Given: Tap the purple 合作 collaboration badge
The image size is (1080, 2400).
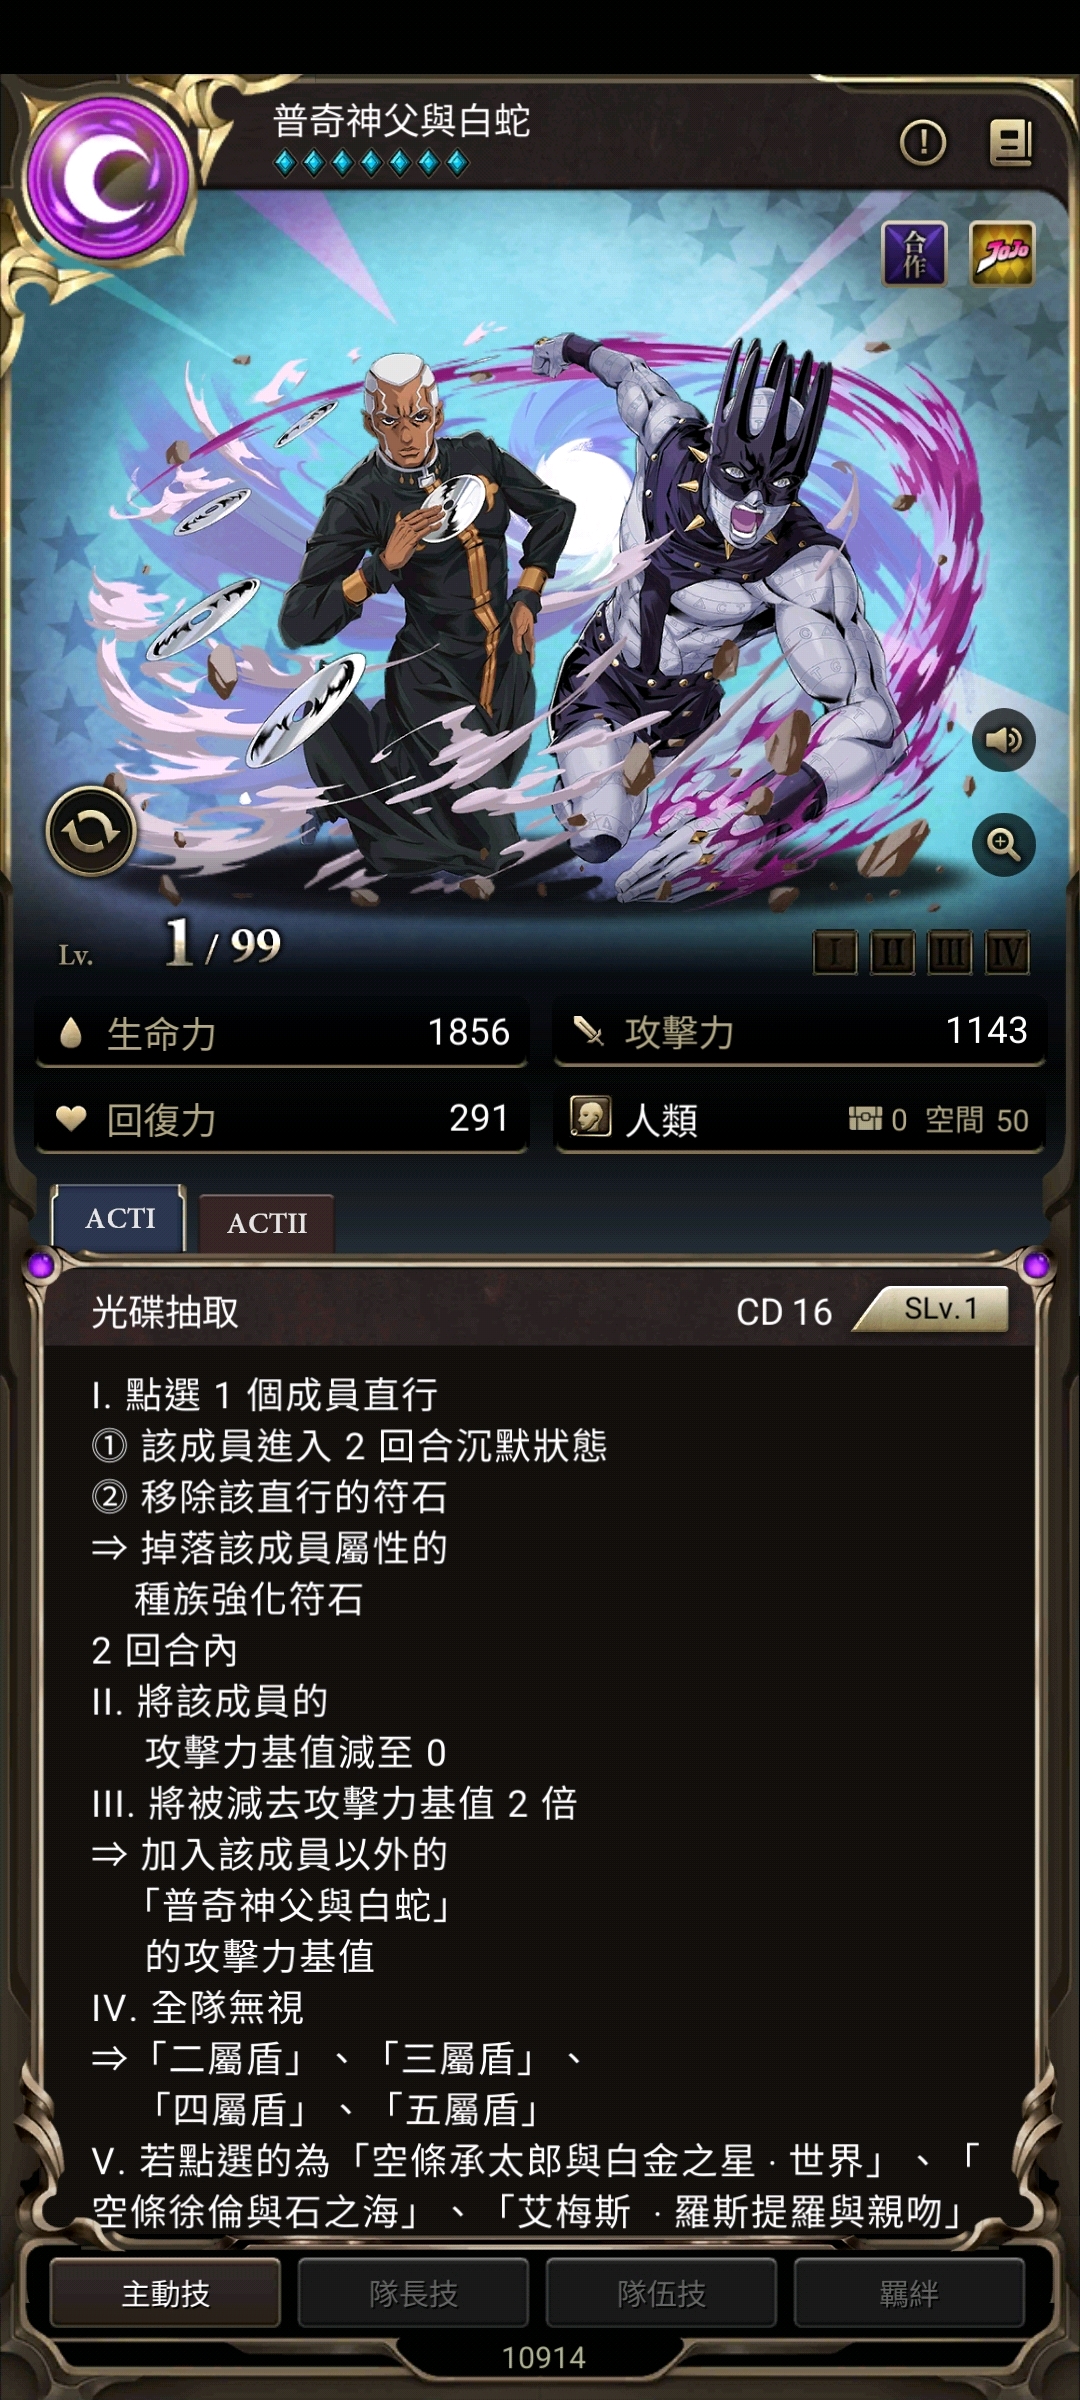Looking at the screenshot, I should click(x=914, y=253).
